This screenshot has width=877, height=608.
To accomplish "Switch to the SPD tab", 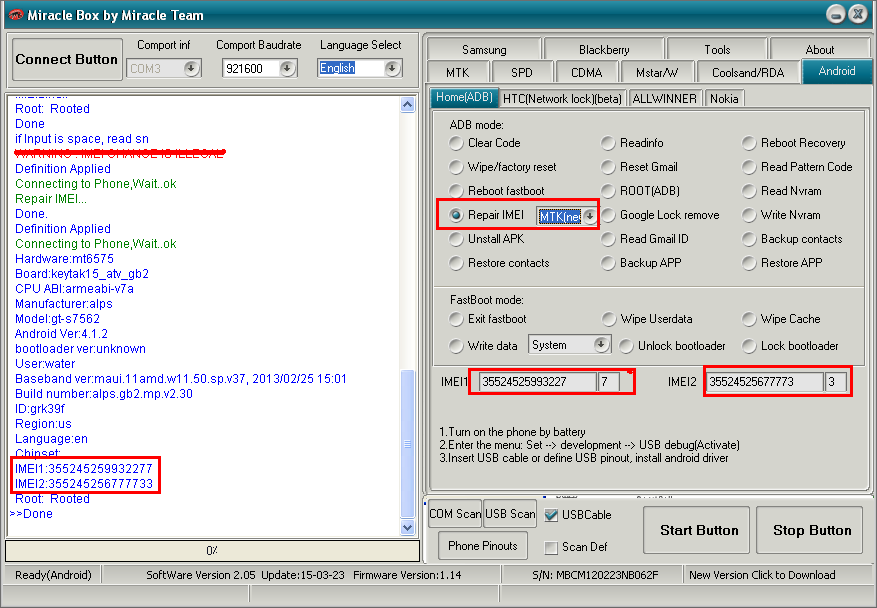I will coord(521,72).
